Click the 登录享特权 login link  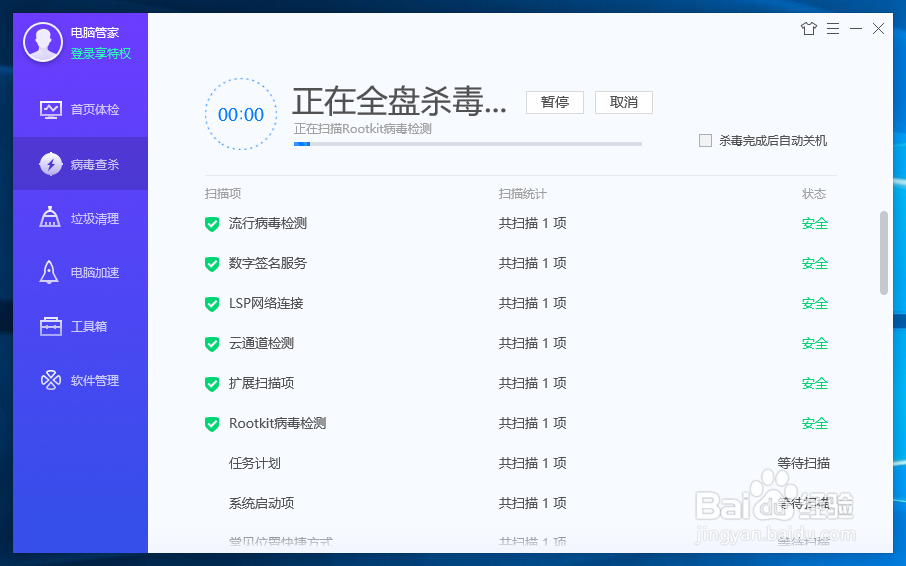(x=101, y=54)
